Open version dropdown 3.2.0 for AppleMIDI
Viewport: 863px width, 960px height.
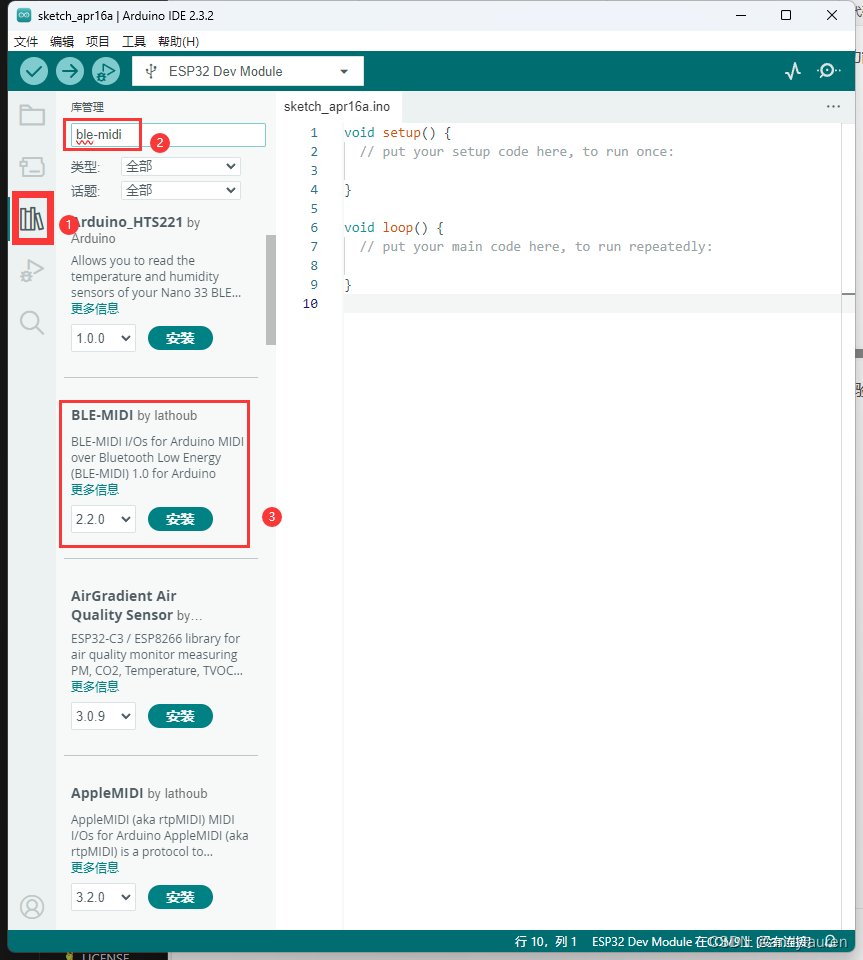coord(103,898)
